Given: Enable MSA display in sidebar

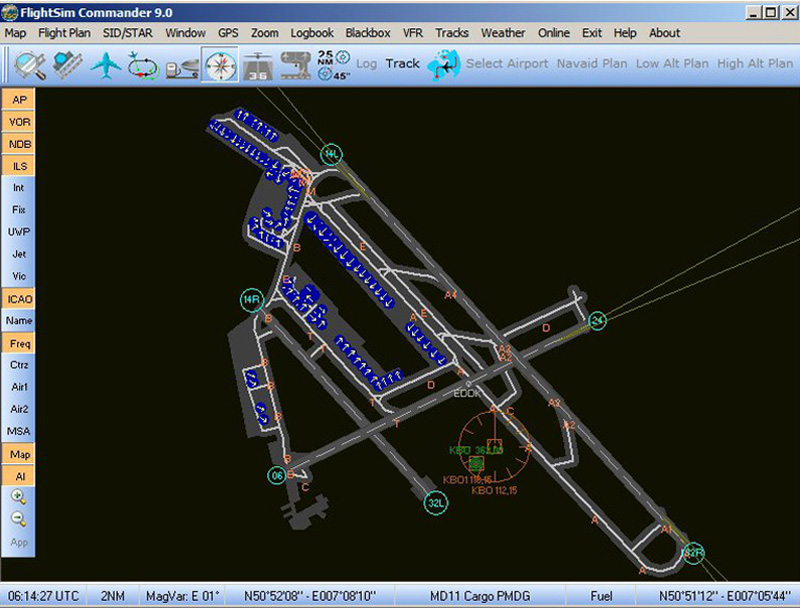Looking at the screenshot, I should 19,431.
